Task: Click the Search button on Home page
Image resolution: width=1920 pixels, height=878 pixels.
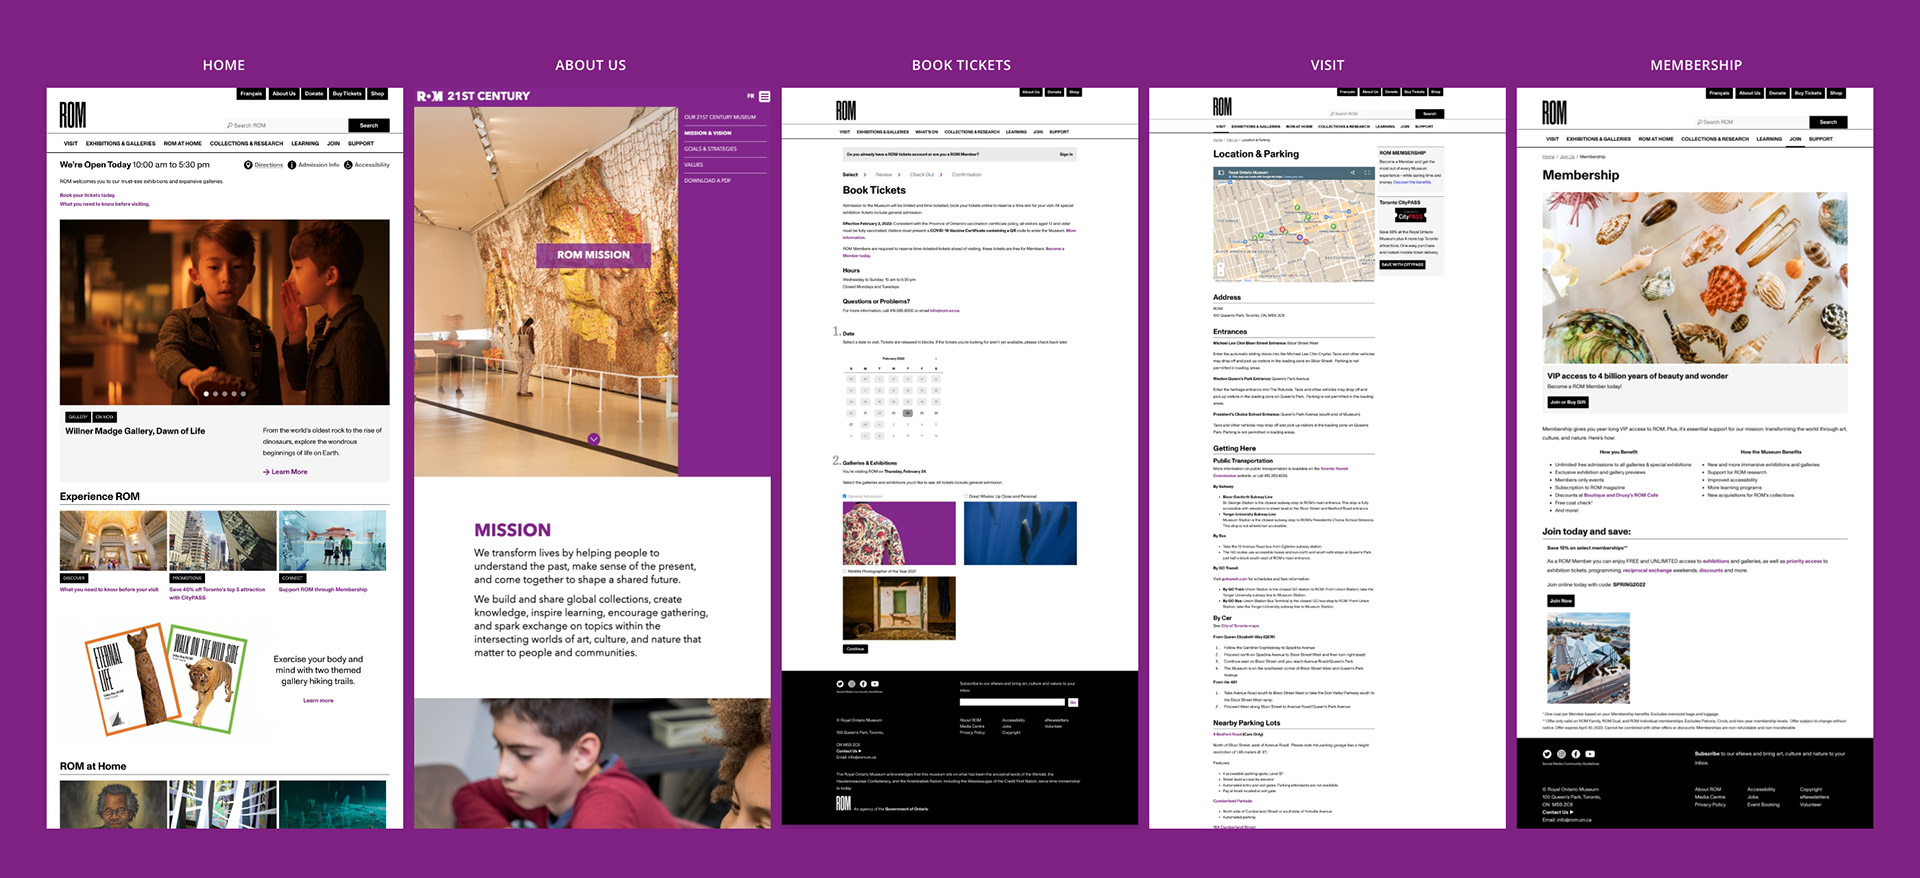Action: [369, 125]
